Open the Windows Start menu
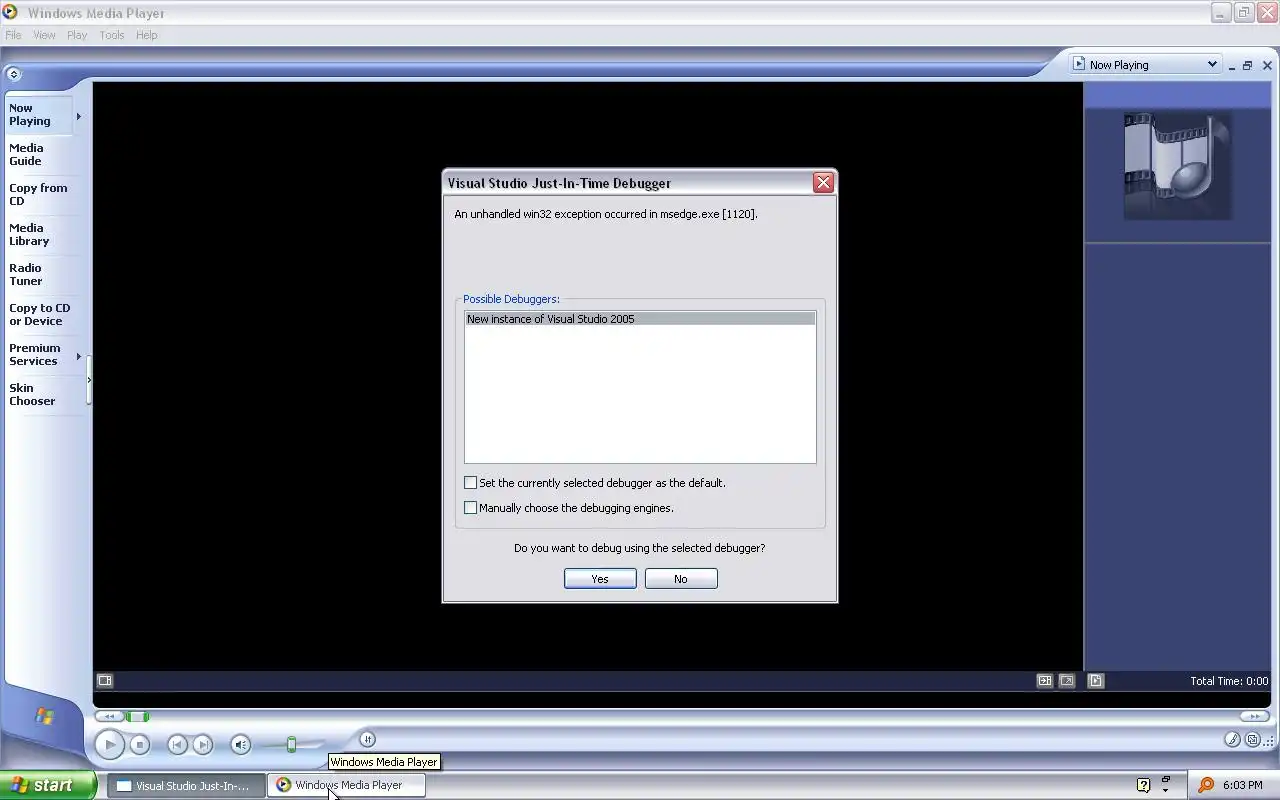Screen dimensions: 1280x800 click(x=48, y=785)
